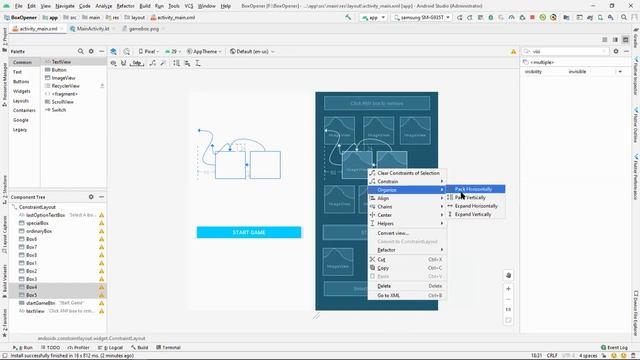Open the Event Log button
This screenshot has width=640, height=360.
pos(614,348)
